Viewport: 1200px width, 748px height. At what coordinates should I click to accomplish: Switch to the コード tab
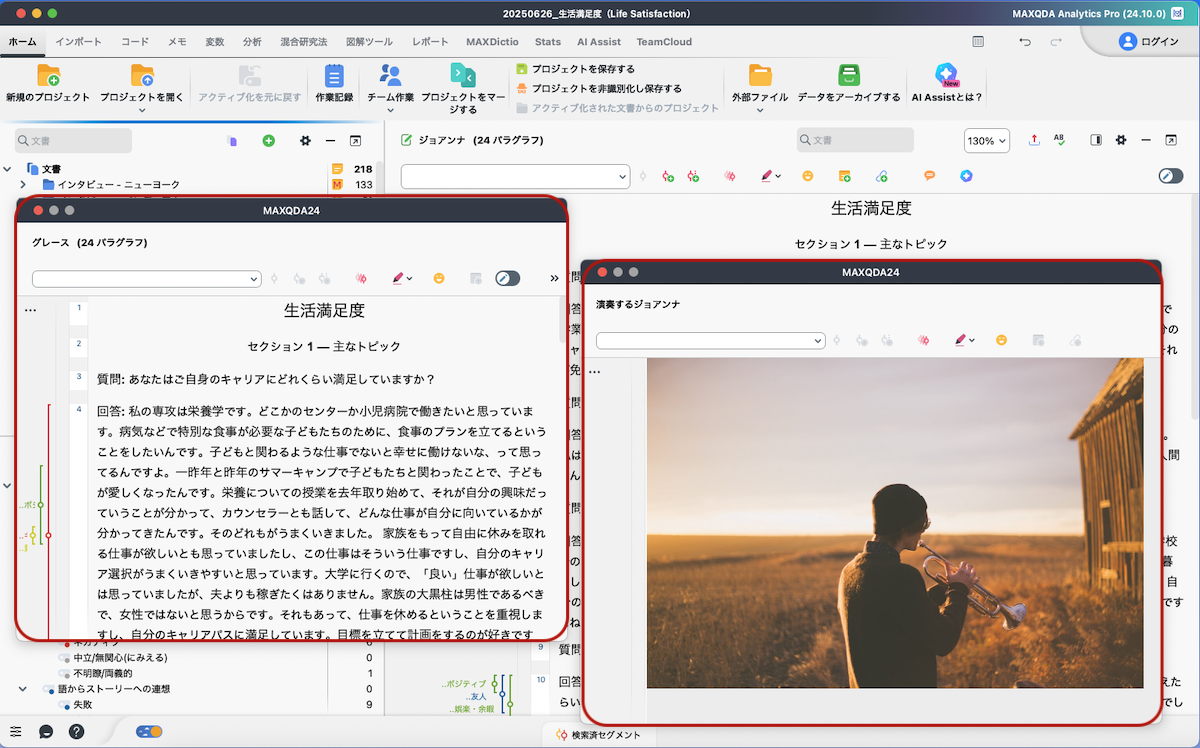coord(135,42)
